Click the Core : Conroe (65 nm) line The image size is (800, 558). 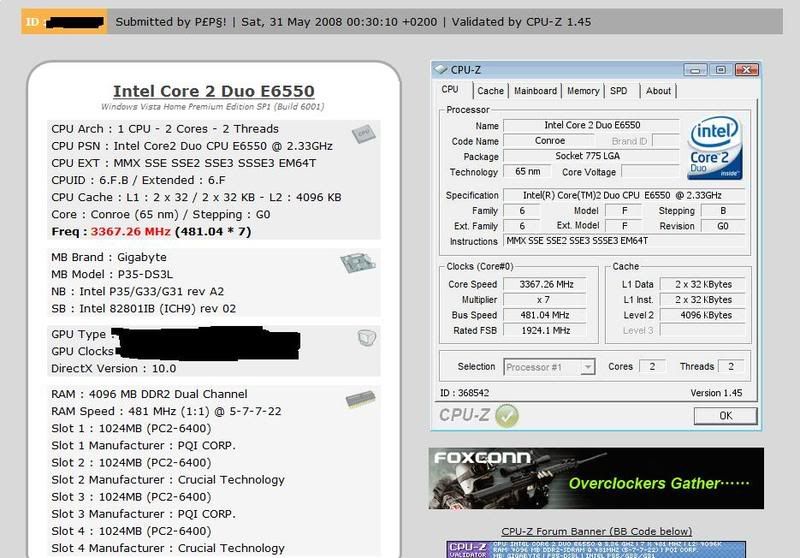pyautogui.click(x=161, y=214)
